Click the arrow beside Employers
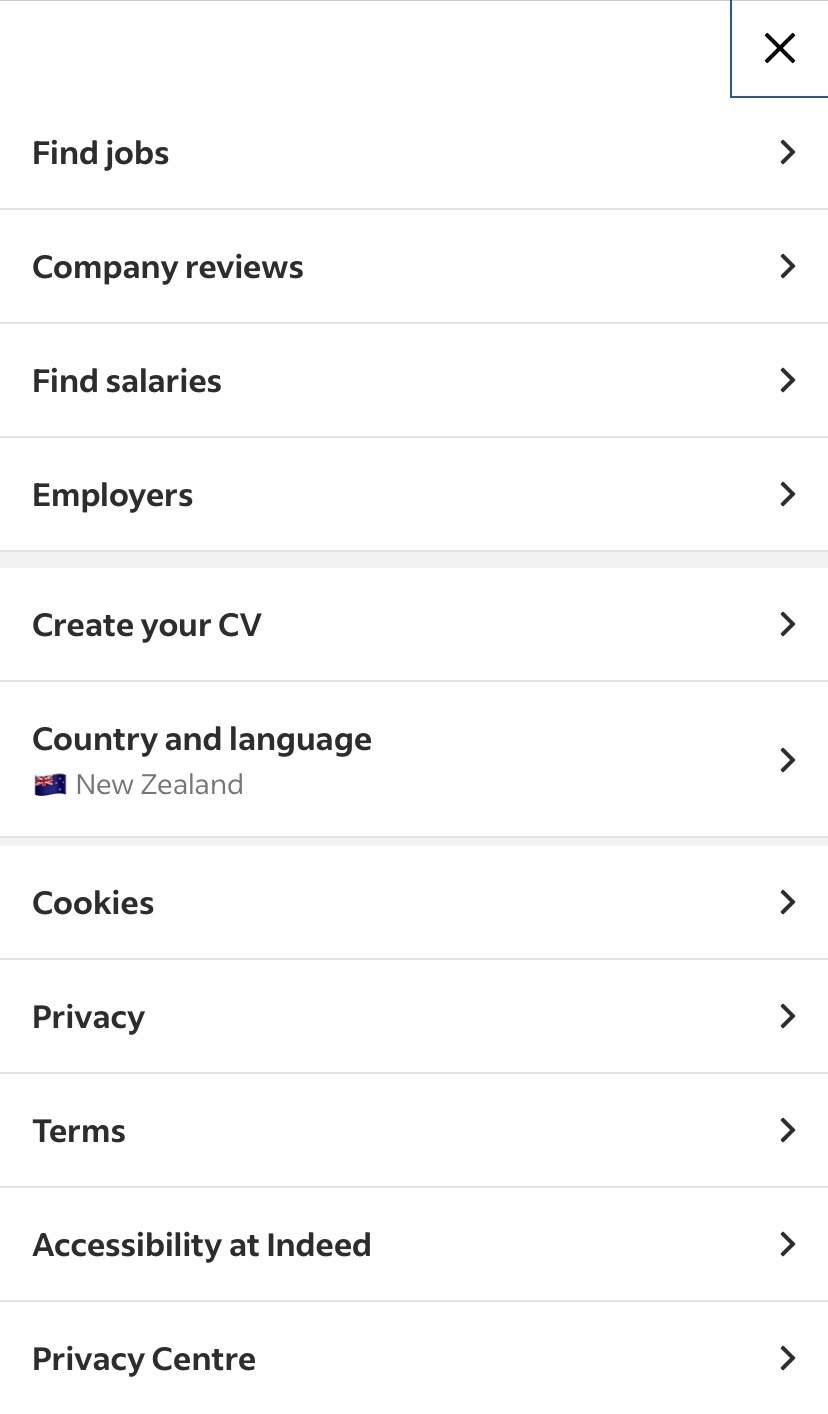828x1414 pixels. (787, 494)
